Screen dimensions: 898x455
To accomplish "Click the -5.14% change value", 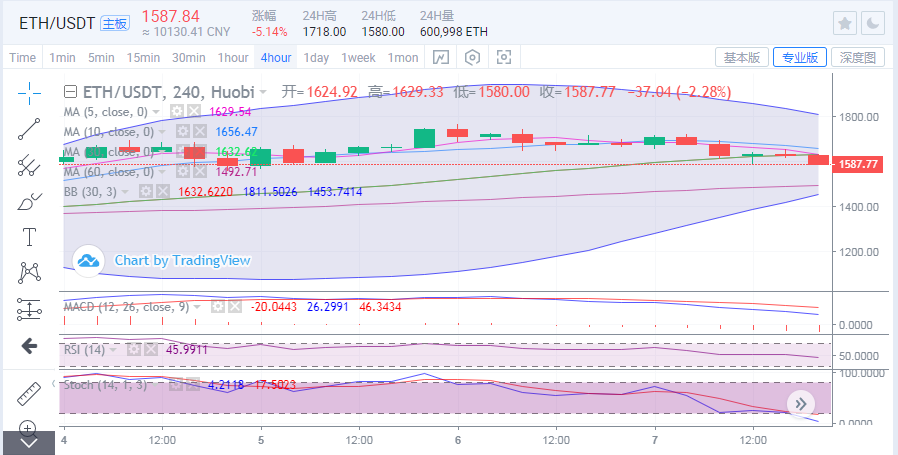I will tap(269, 32).
